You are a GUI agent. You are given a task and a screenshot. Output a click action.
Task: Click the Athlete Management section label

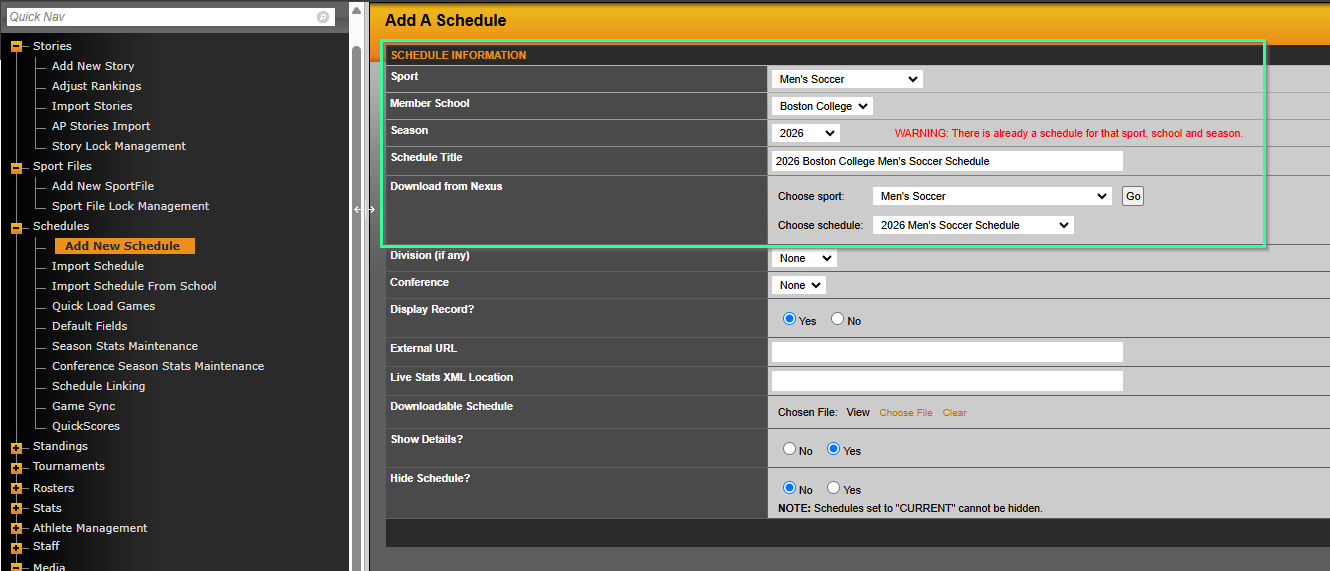point(90,528)
